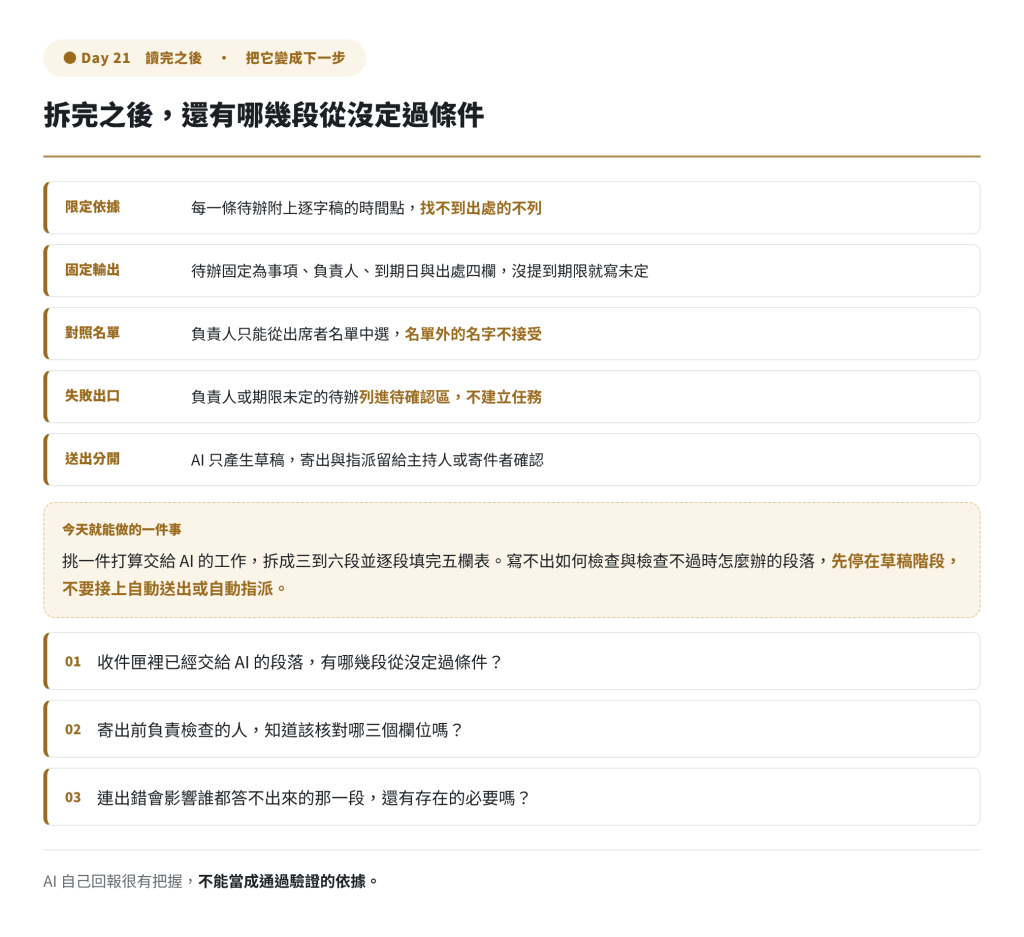Click the heading "拆完之後，還有哪幾段從沒定過條件"
Image resolution: width=1024 pixels, height=937 pixels.
(264, 116)
